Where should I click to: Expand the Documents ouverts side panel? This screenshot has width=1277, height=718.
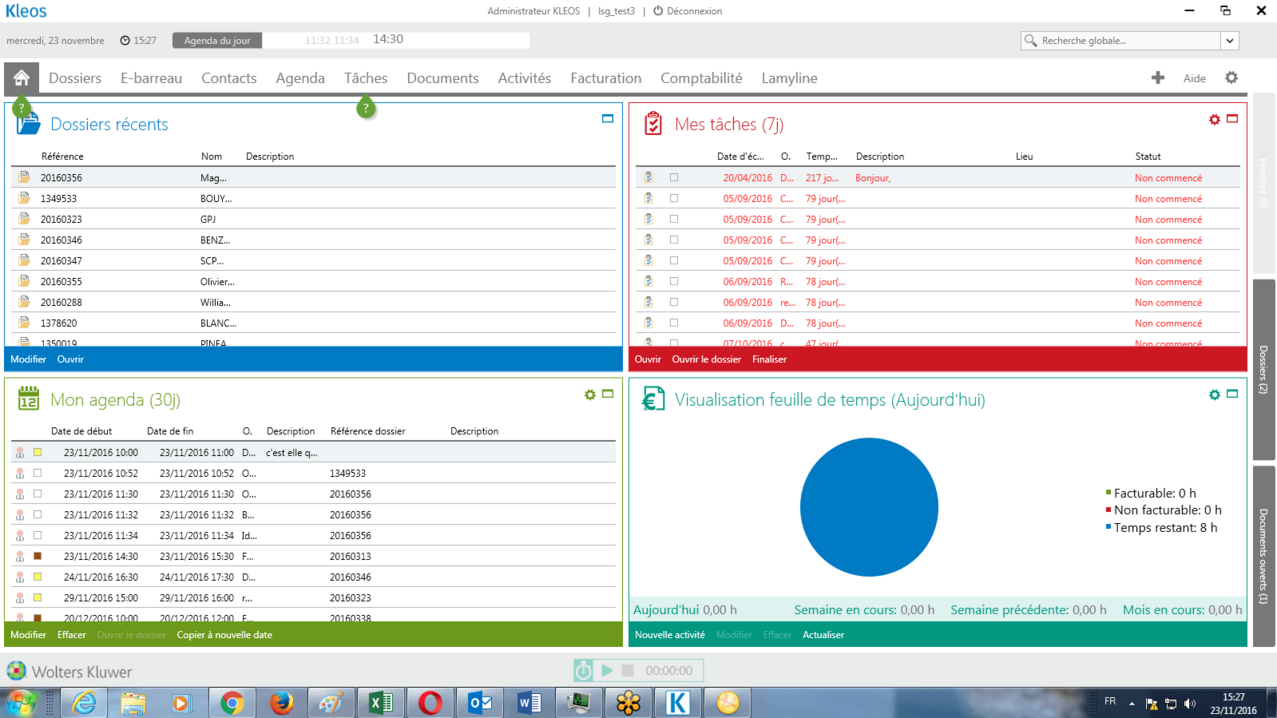tap(1264, 556)
